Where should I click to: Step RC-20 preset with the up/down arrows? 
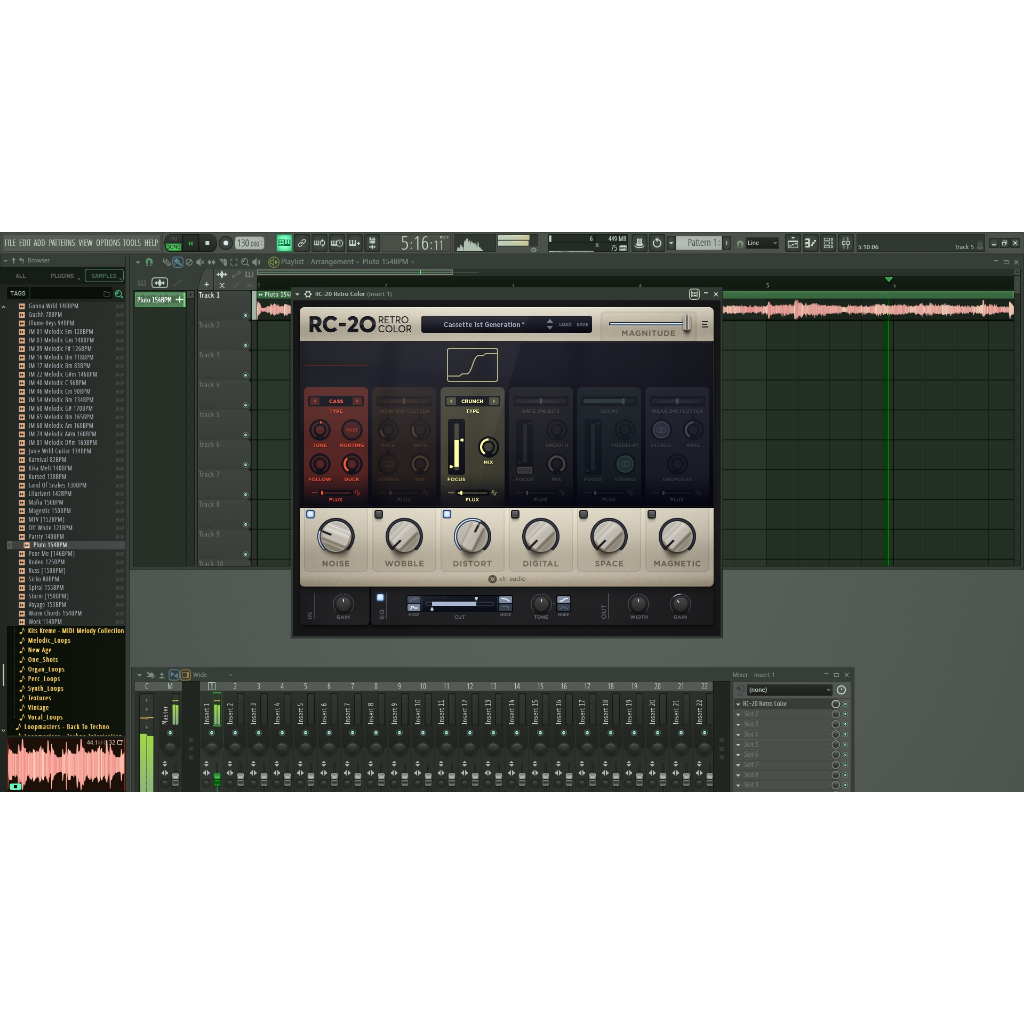(550, 324)
